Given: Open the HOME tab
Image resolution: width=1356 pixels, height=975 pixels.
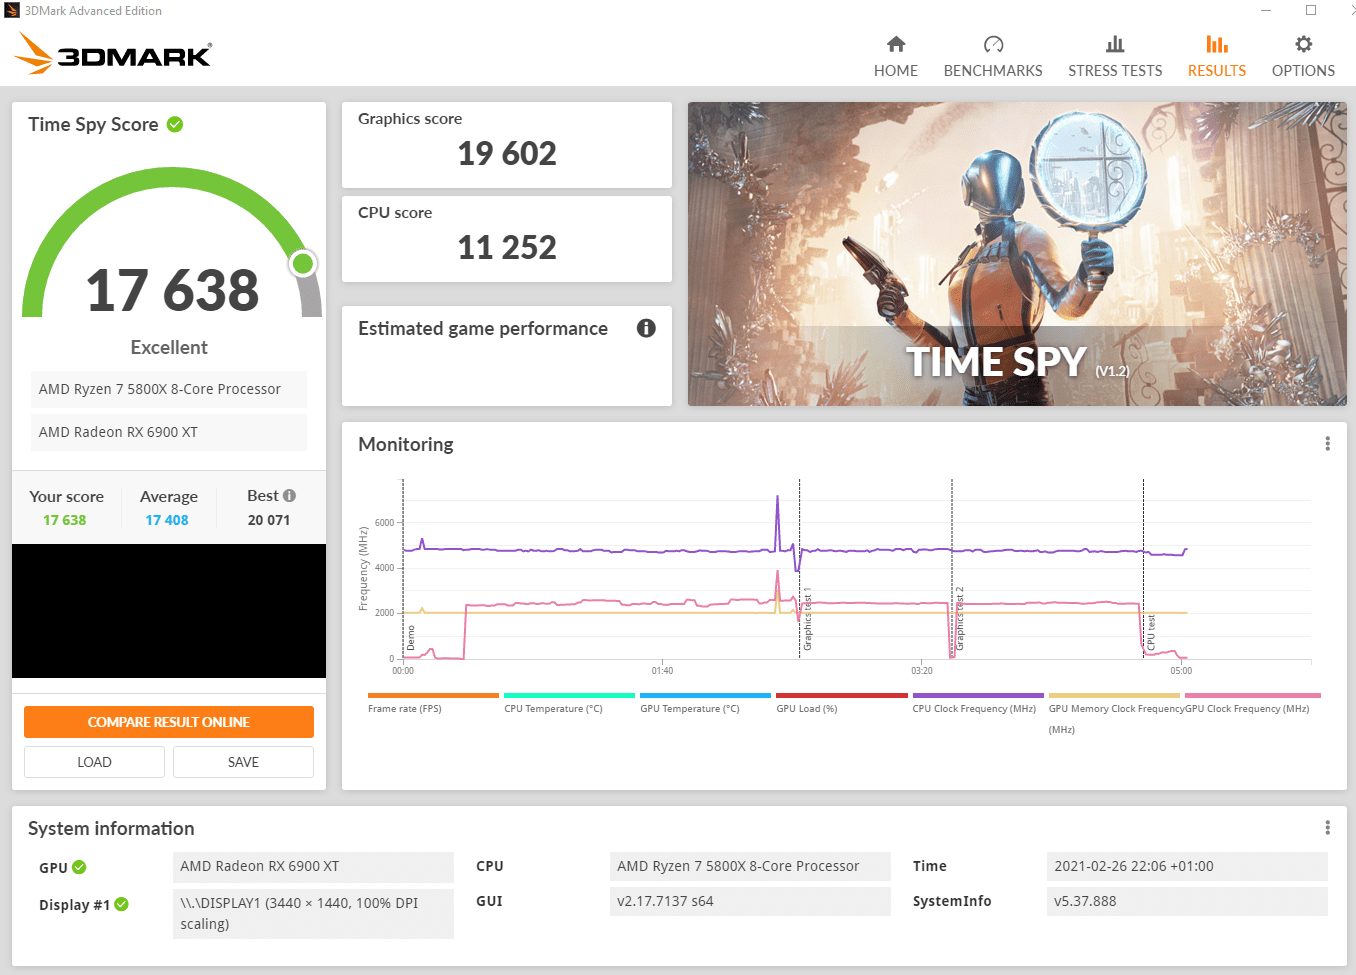Looking at the screenshot, I should click(x=895, y=57).
